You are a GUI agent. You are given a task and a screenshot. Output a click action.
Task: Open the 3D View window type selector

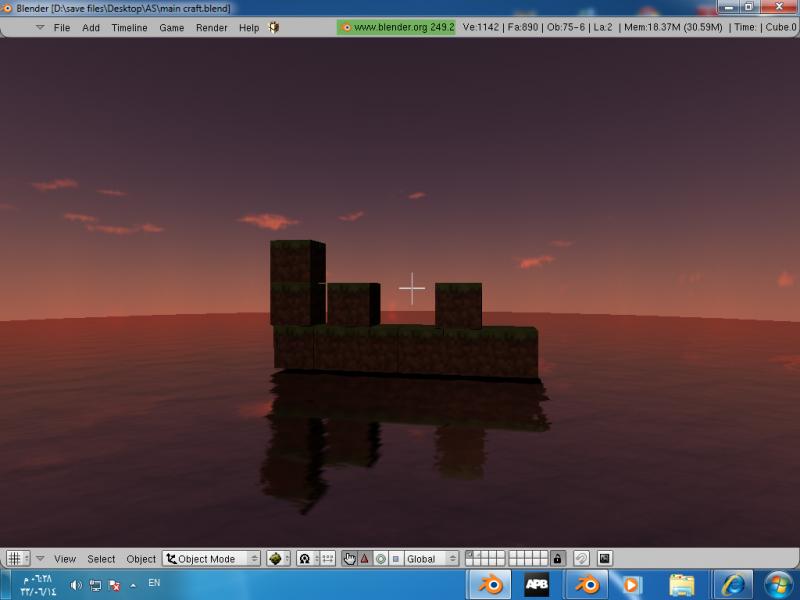(18, 559)
